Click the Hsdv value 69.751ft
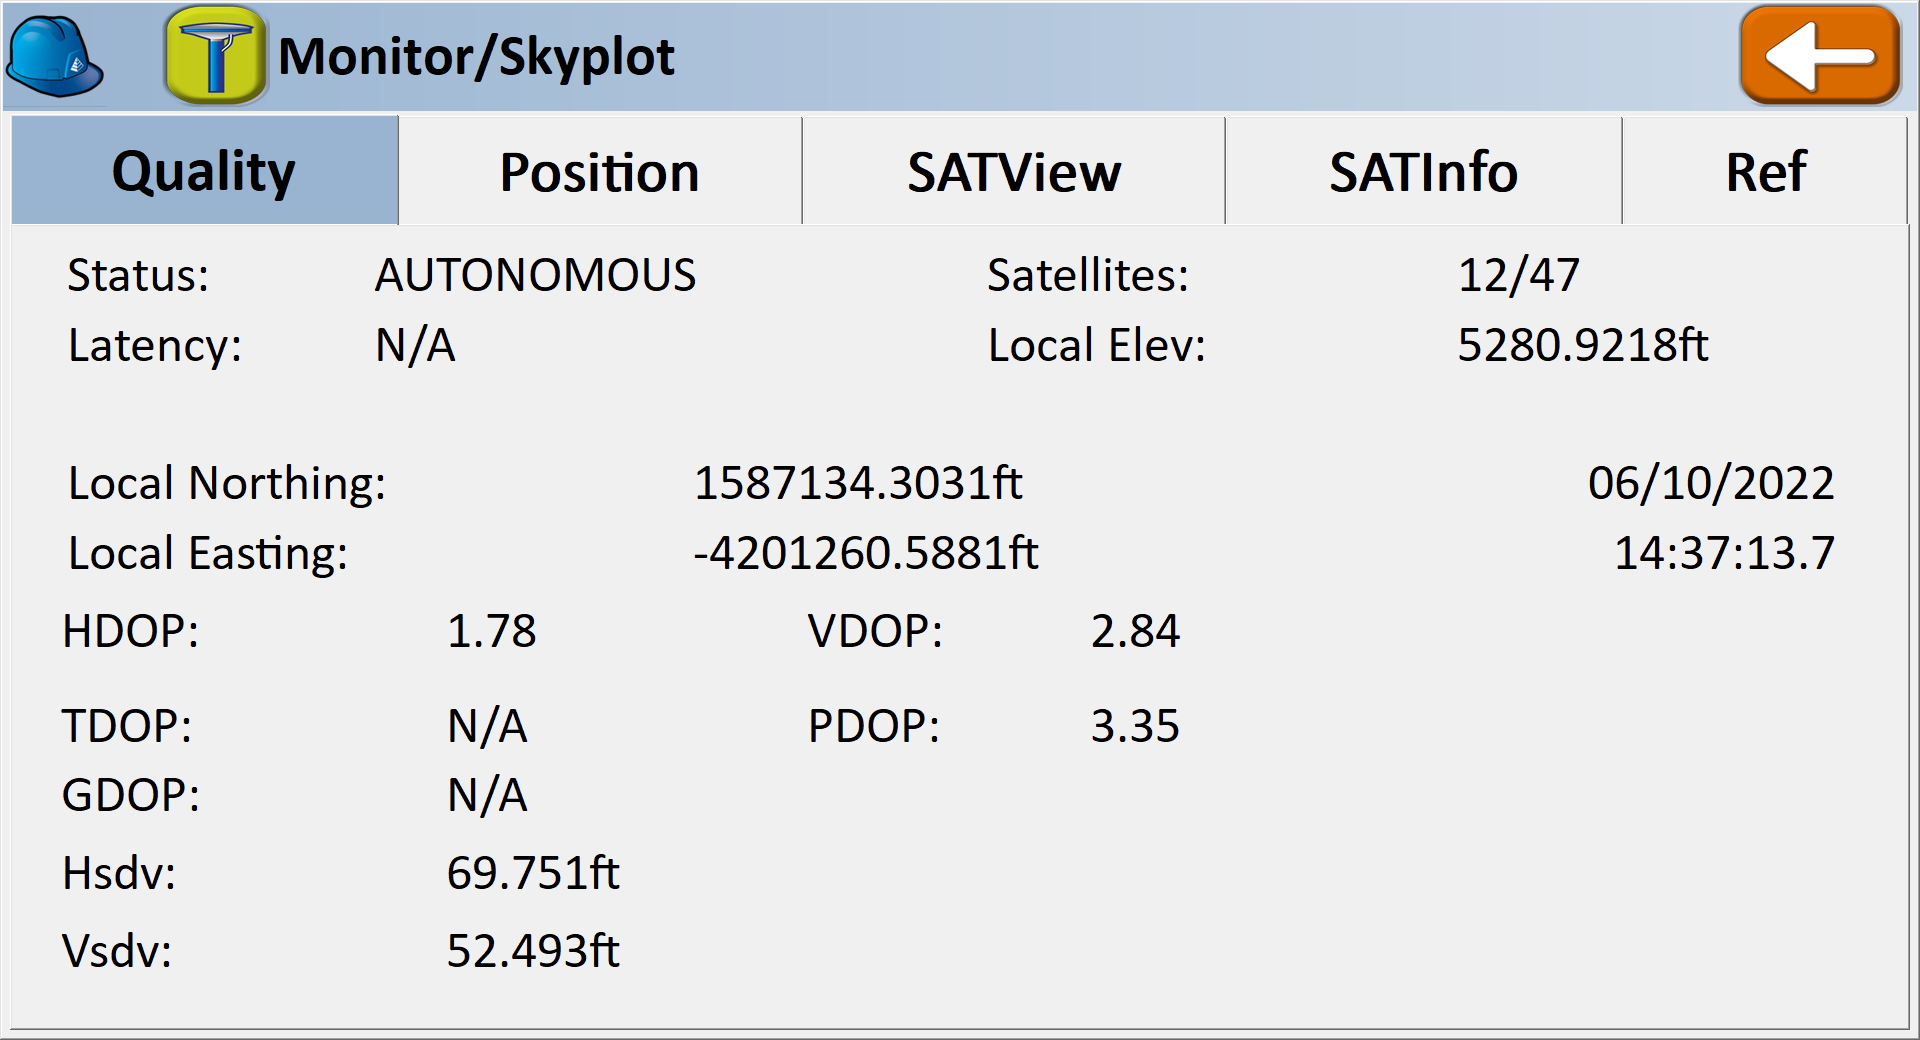This screenshot has width=1920, height=1040. click(x=533, y=873)
